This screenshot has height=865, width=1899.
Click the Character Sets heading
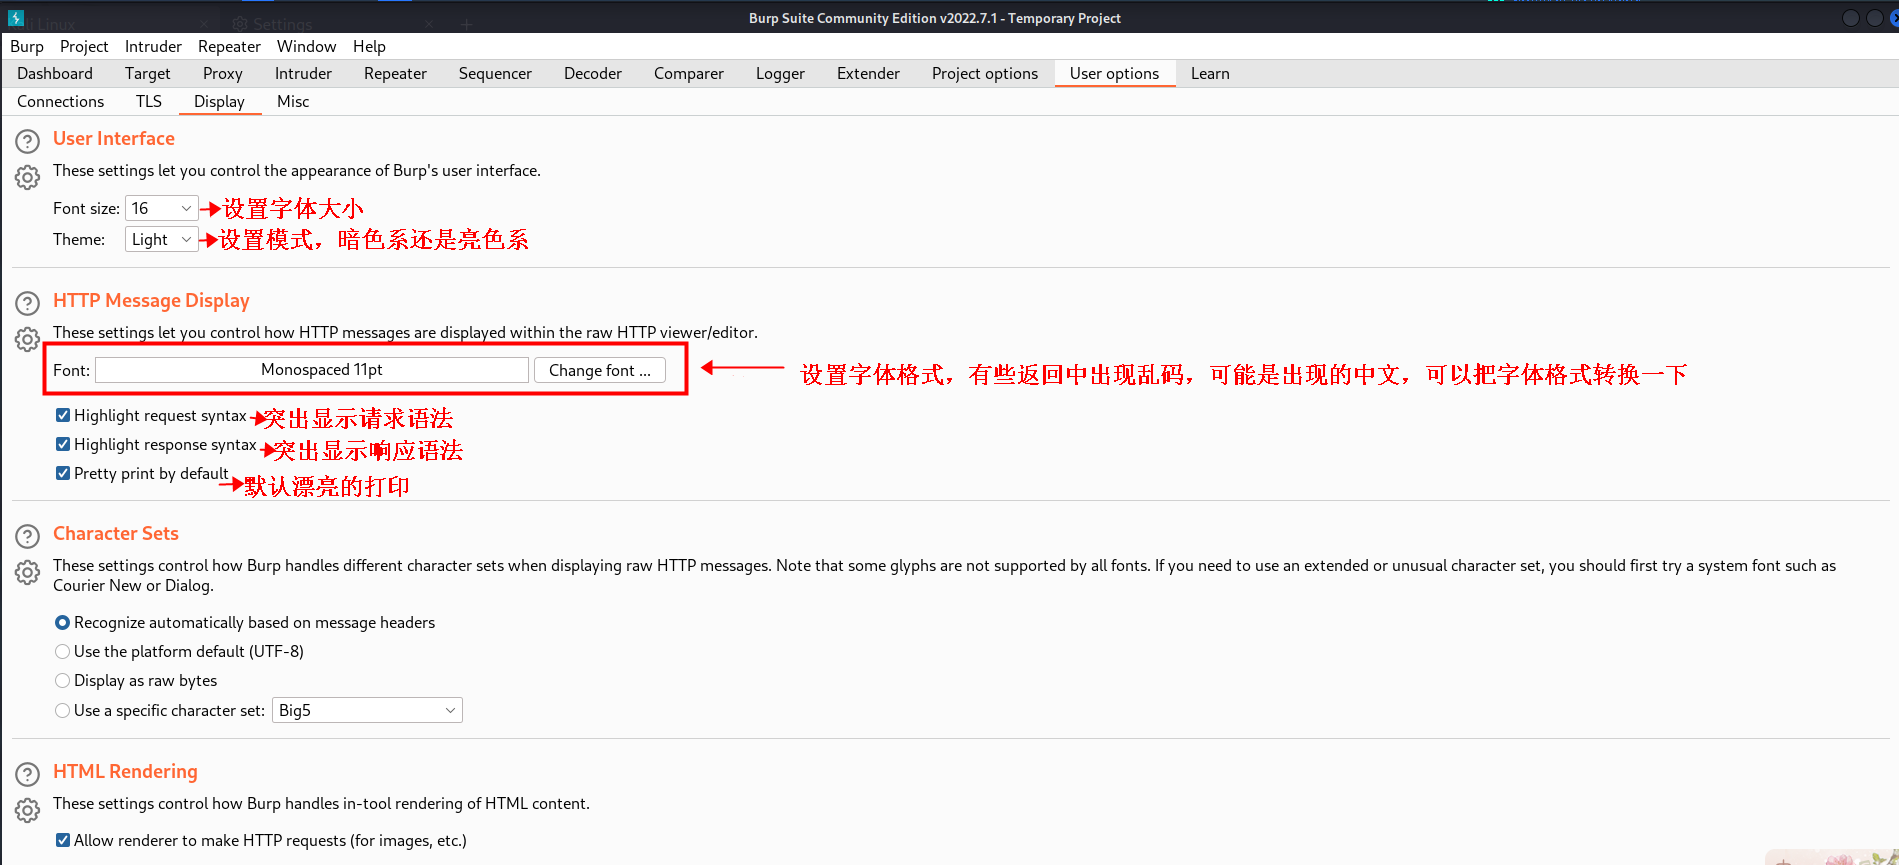click(116, 533)
